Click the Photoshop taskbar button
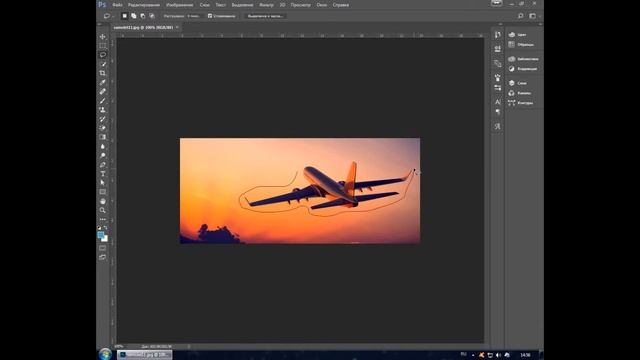This screenshot has height=360, width=640. [x=145, y=355]
